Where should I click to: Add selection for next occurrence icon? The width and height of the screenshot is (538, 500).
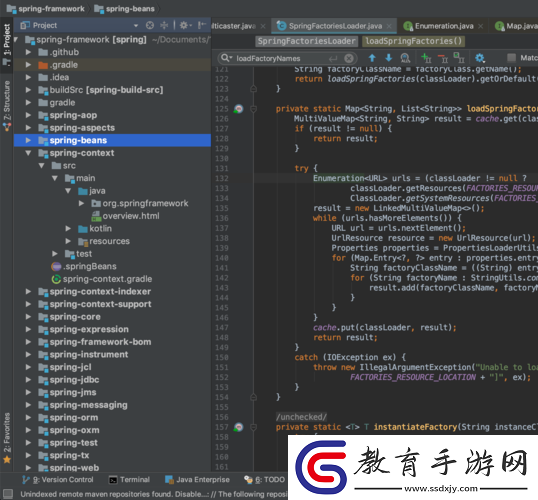click(426, 58)
